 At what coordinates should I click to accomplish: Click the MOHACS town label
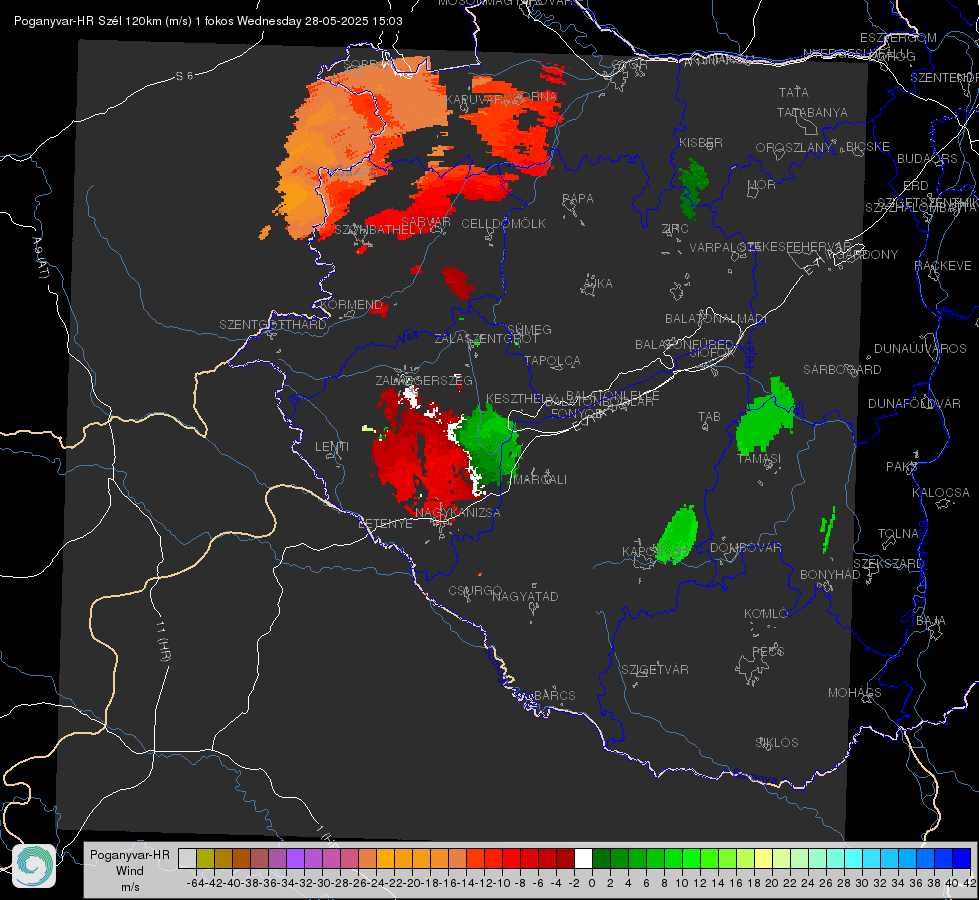(855, 693)
